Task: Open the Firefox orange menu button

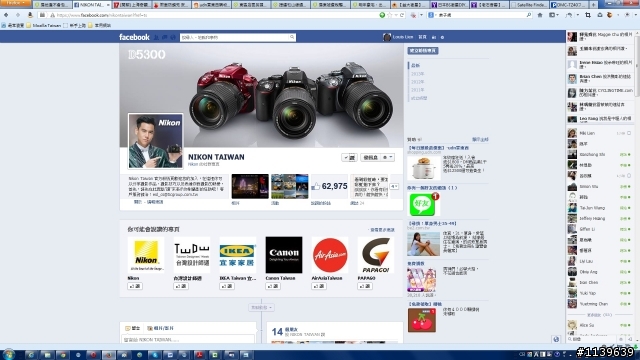Action: (15, 3)
